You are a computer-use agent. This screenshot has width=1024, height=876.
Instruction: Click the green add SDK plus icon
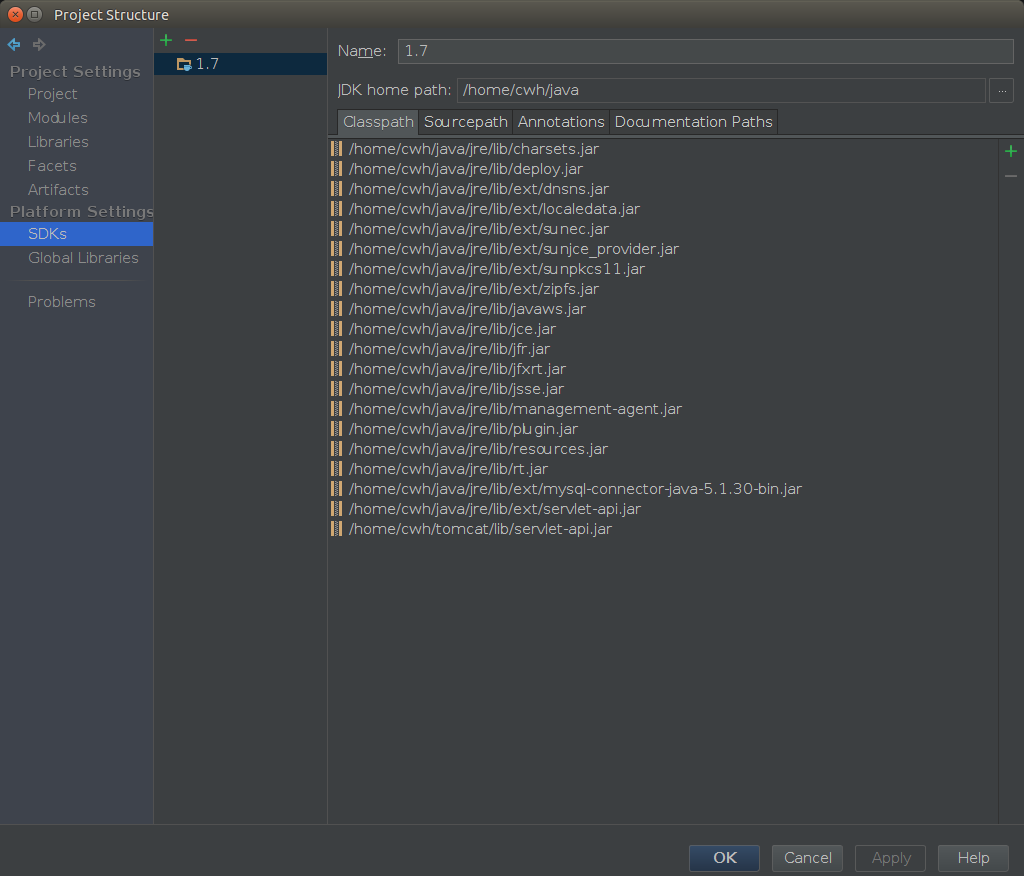click(x=166, y=40)
